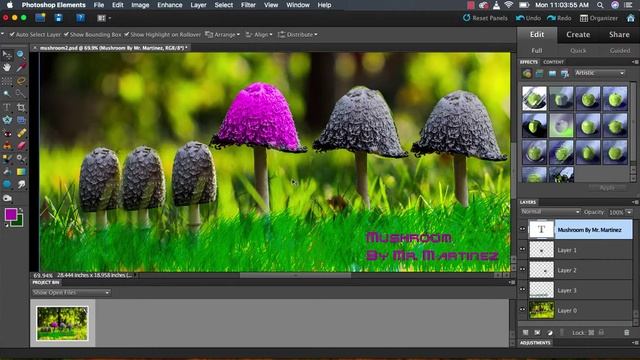640x360 pixels.
Task: Switch to Quick edit mode tab
Action: (578, 51)
